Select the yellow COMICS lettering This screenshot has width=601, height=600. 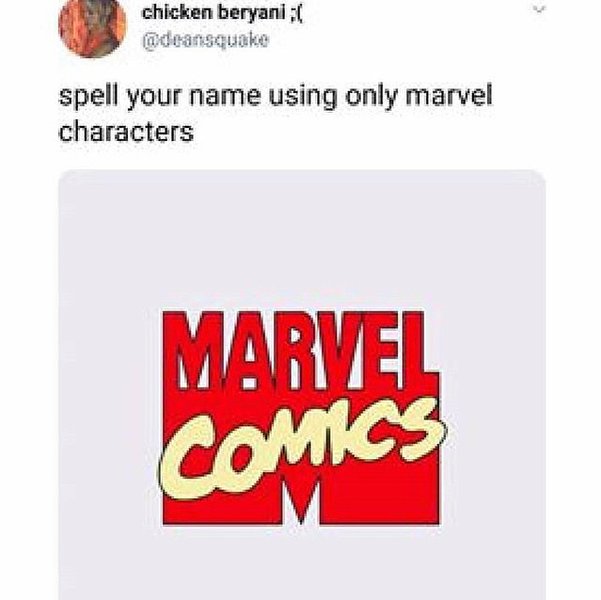pos(303,447)
